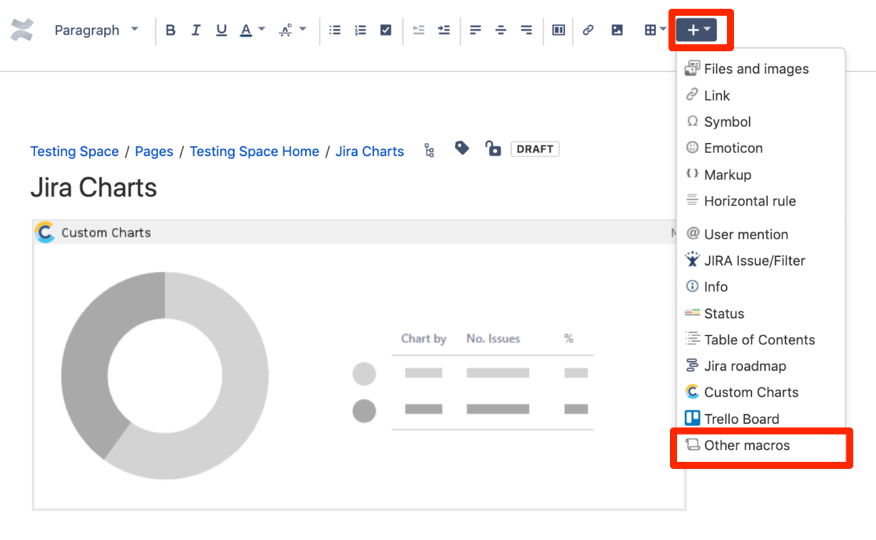The height and width of the screenshot is (540, 876).
Task: Toggle underline formatting
Action: point(221,30)
